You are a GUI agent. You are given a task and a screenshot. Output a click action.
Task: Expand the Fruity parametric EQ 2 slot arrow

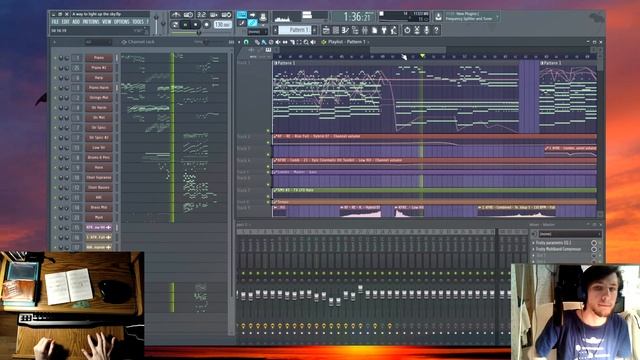click(x=533, y=243)
